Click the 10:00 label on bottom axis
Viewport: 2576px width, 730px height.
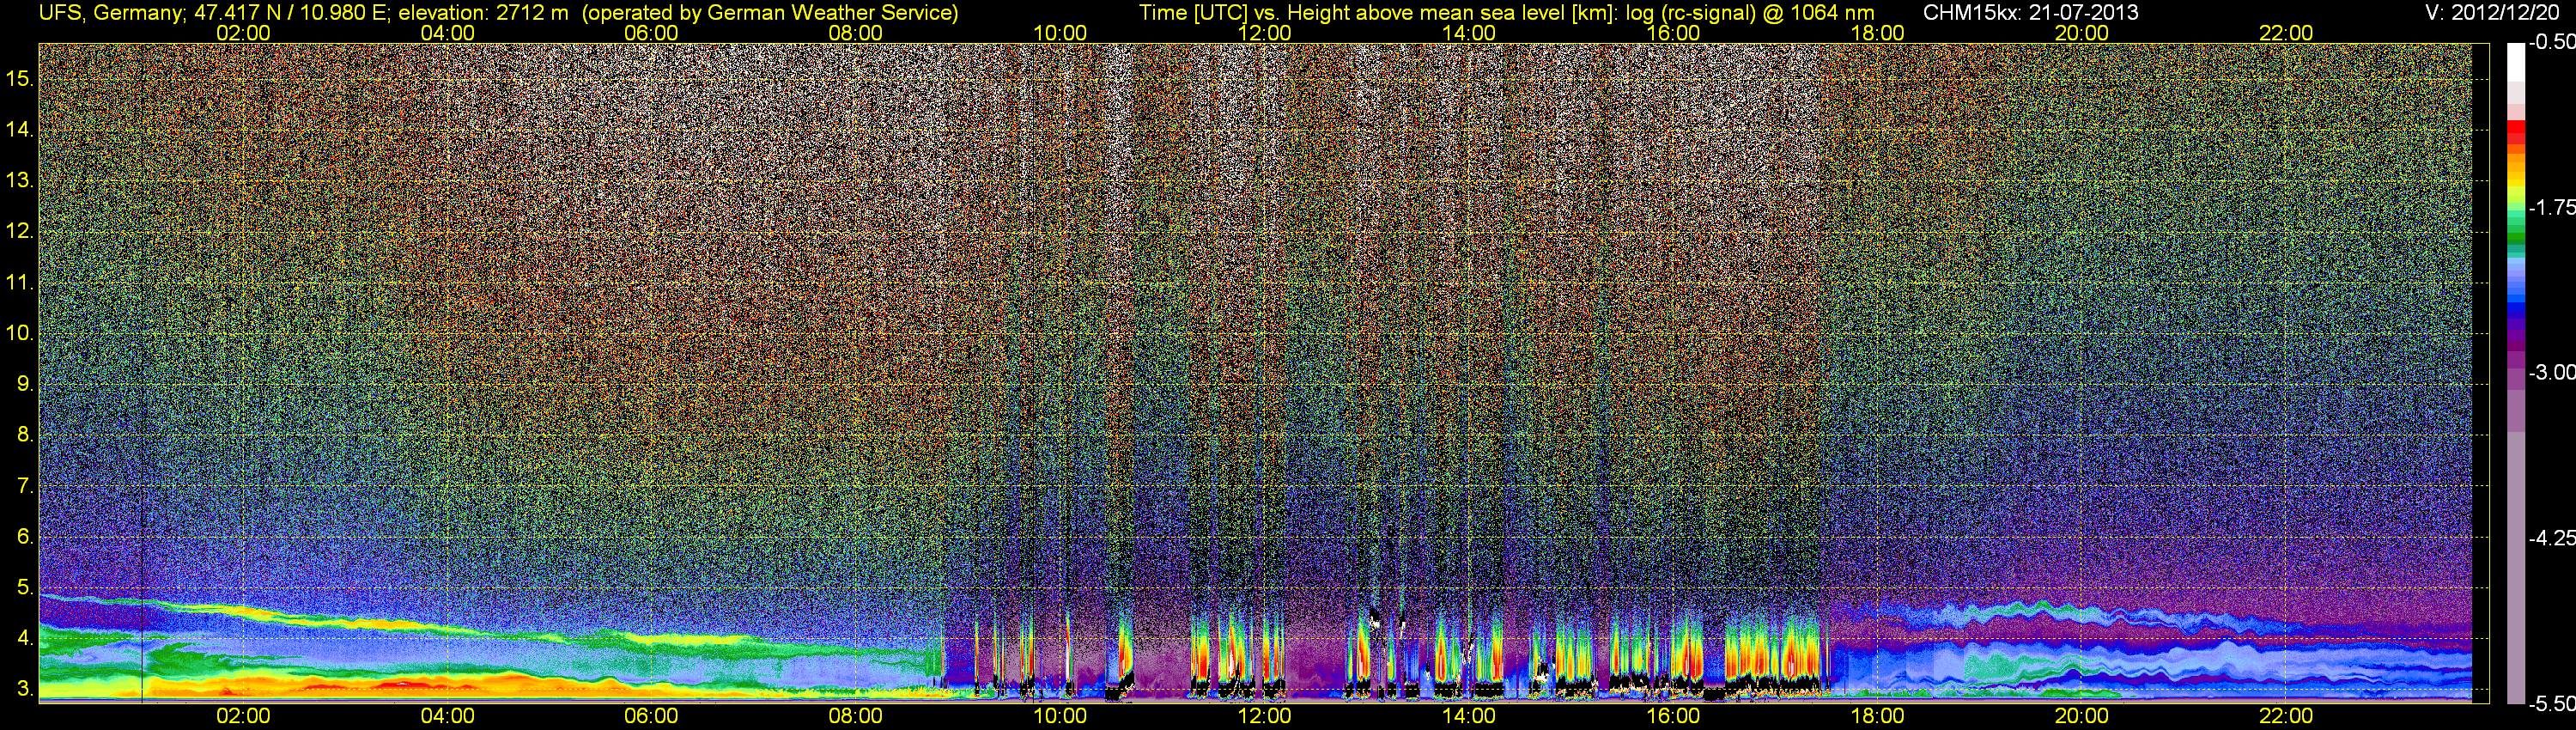pos(1060,716)
